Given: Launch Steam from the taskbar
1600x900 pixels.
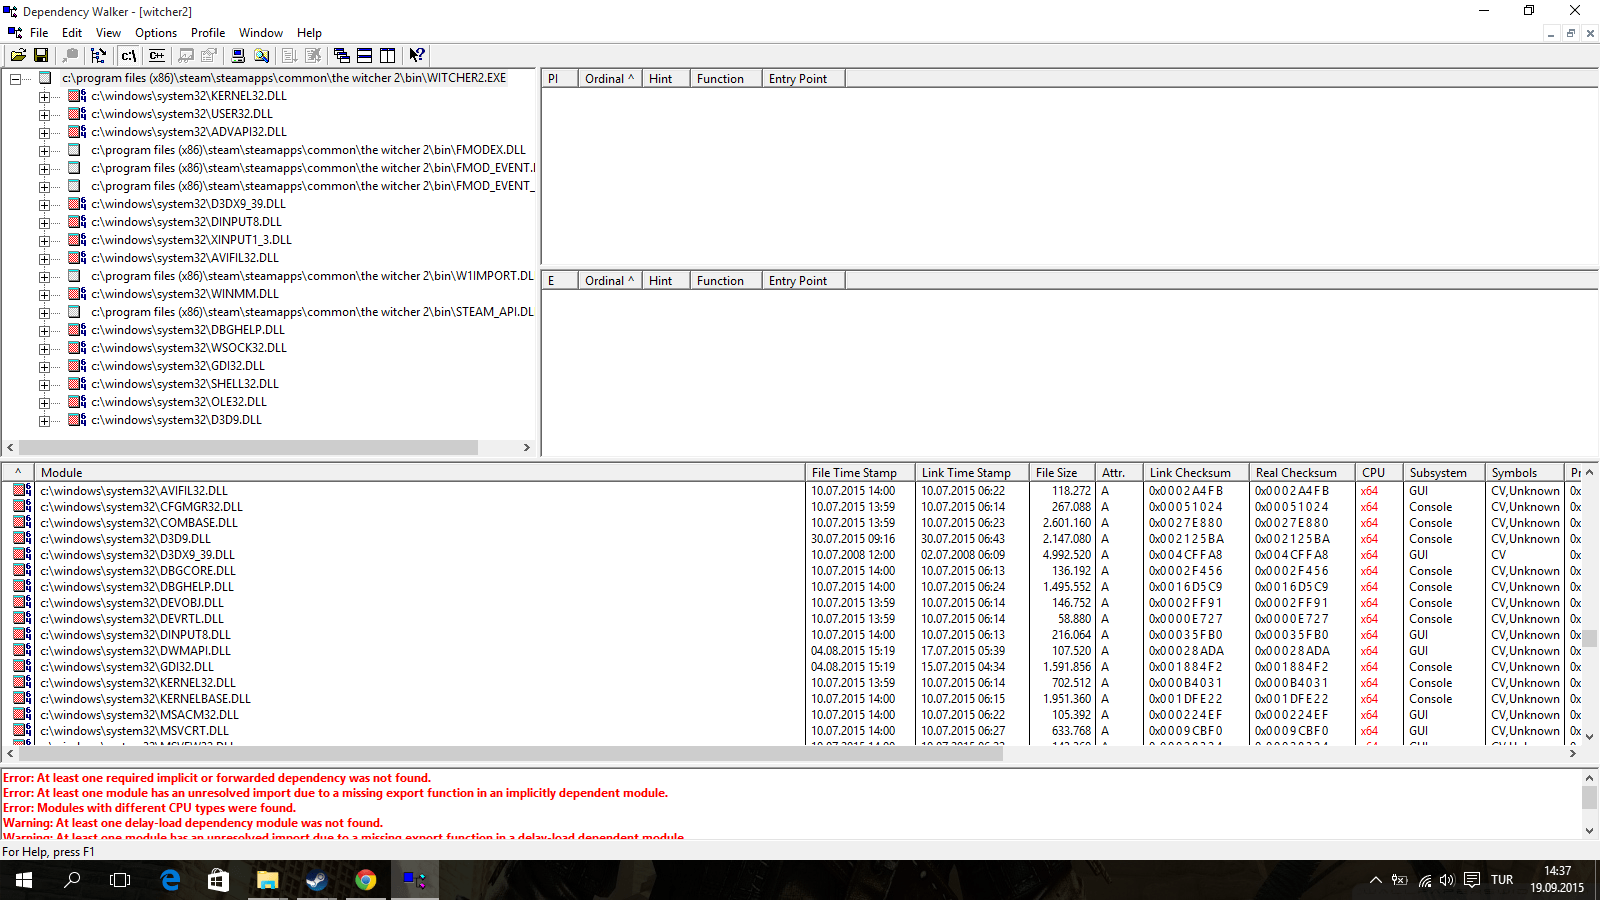Looking at the screenshot, I should [x=316, y=880].
